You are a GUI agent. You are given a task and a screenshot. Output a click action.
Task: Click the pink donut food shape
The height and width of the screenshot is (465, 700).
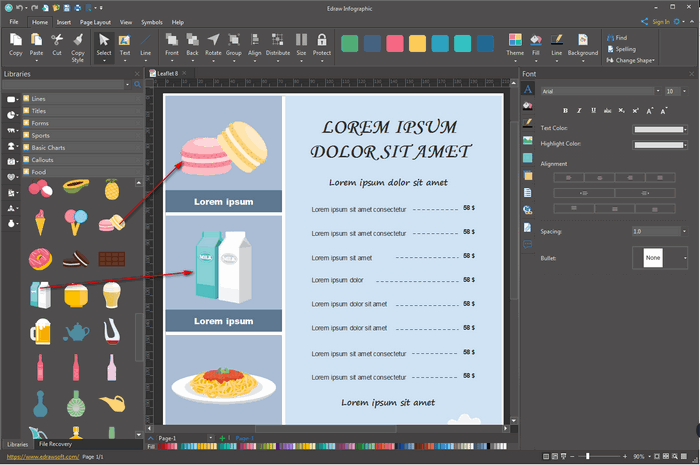click(x=41, y=259)
